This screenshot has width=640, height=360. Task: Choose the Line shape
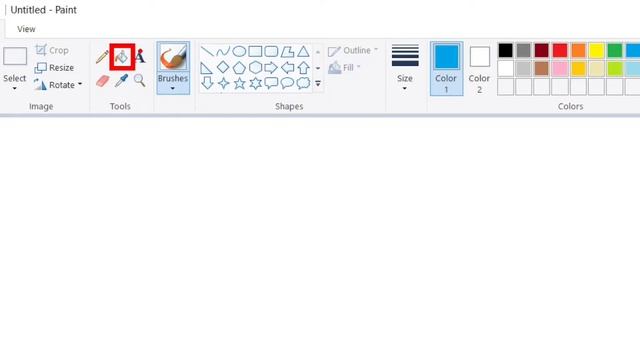click(207, 51)
